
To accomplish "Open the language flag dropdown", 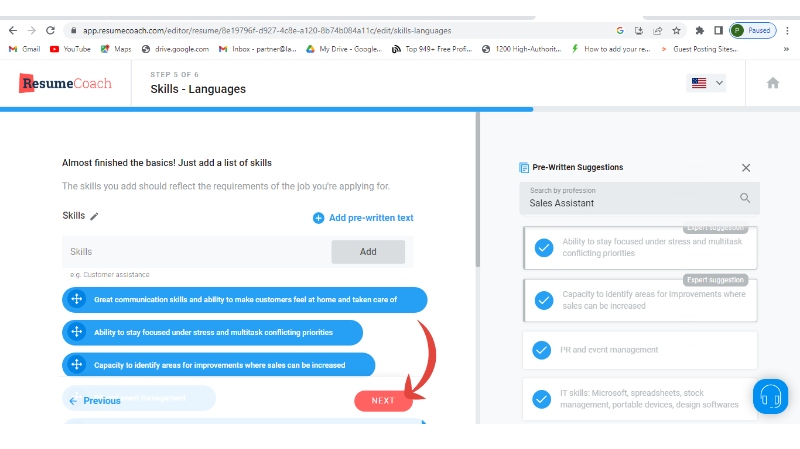I will (706, 83).
